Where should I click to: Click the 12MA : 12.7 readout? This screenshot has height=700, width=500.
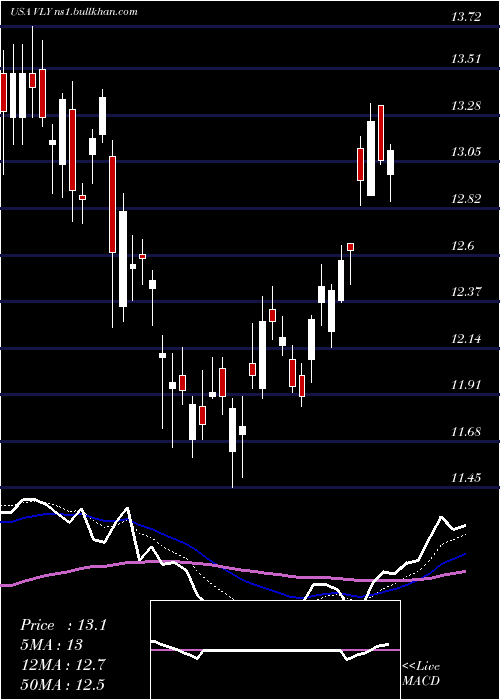point(63,665)
